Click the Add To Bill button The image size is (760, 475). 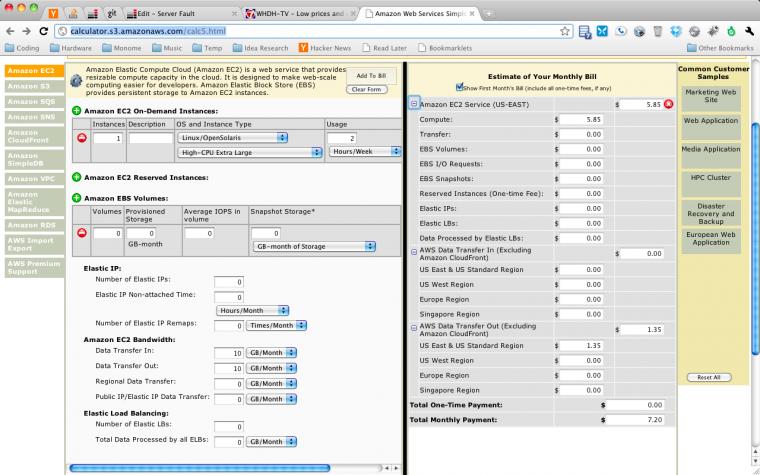coord(371,76)
